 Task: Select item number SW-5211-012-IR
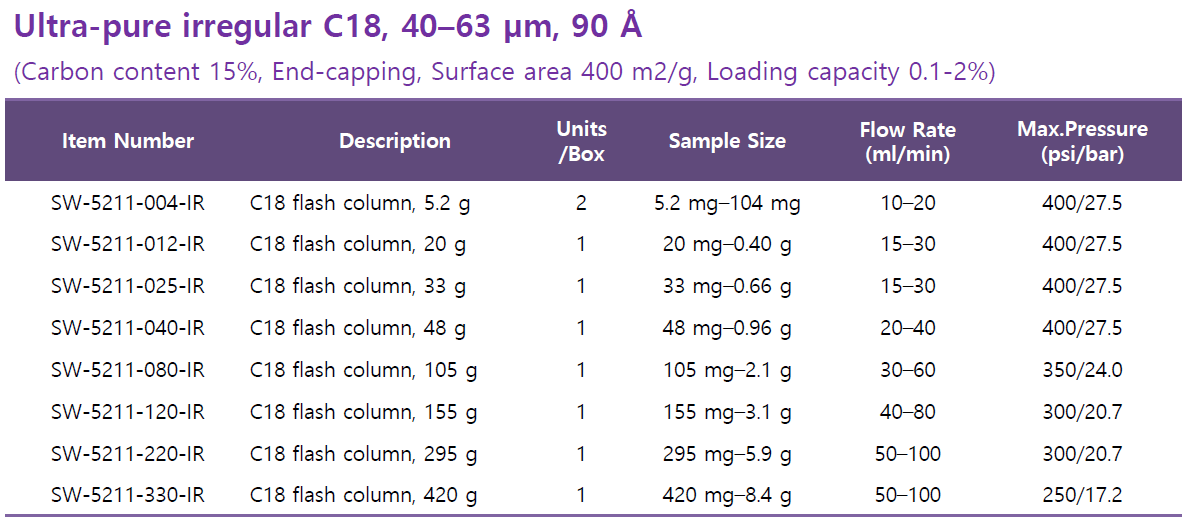coord(128,245)
